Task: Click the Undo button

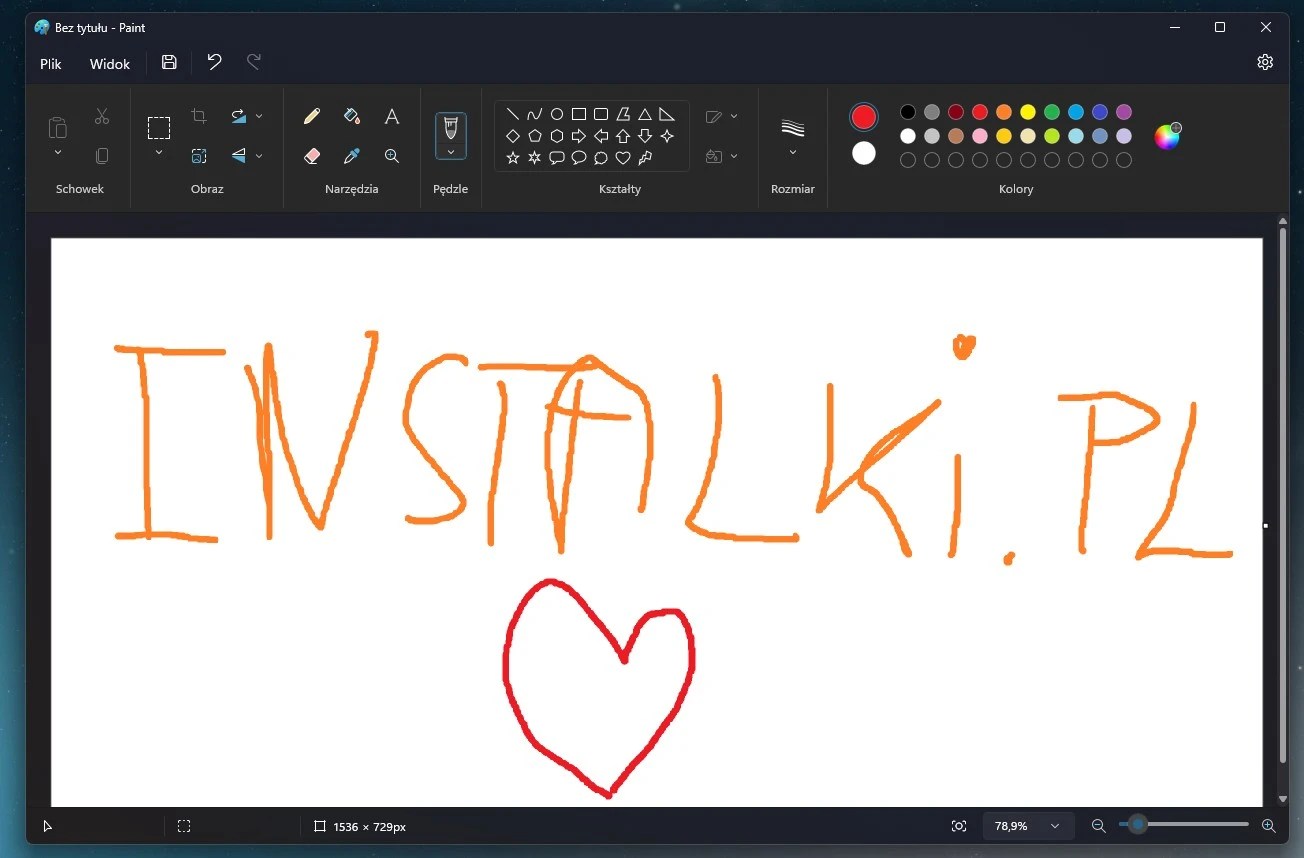Action: (213, 62)
